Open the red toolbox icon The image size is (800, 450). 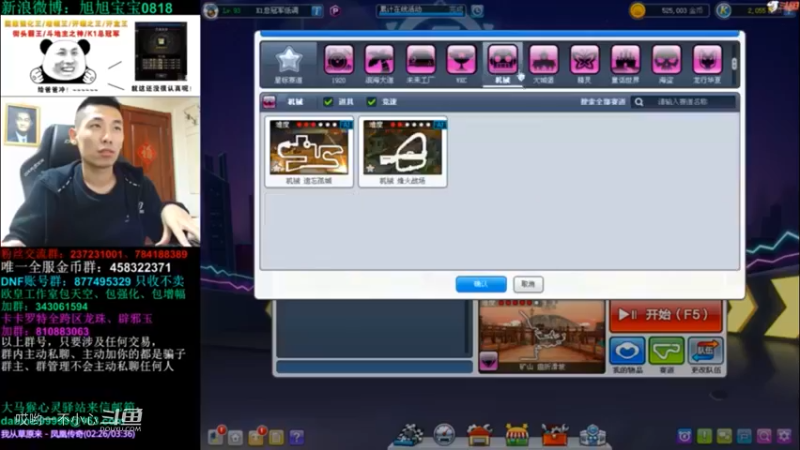[555, 434]
